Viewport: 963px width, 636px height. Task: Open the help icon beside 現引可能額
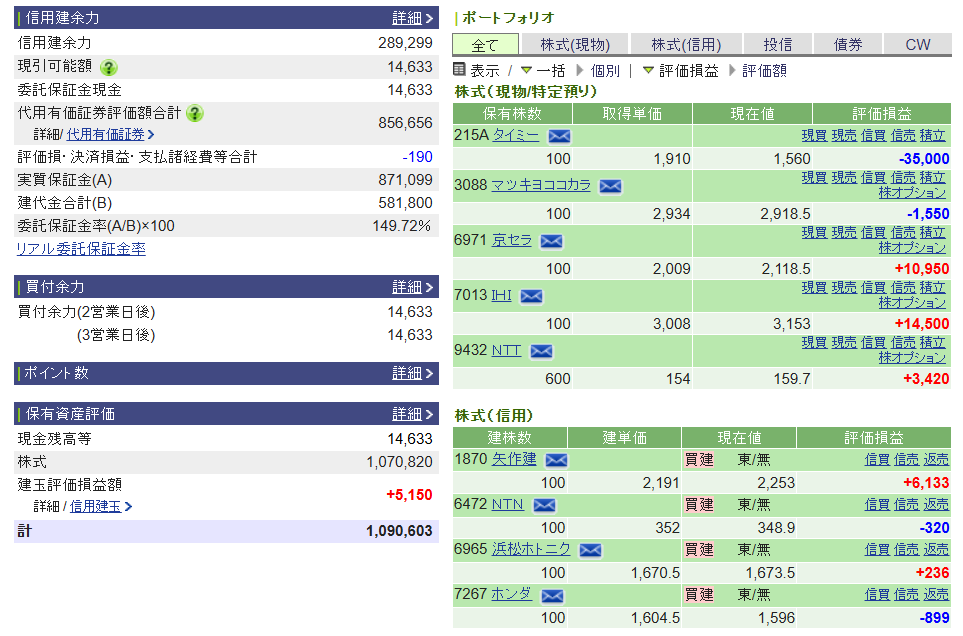[x=108, y=67]
